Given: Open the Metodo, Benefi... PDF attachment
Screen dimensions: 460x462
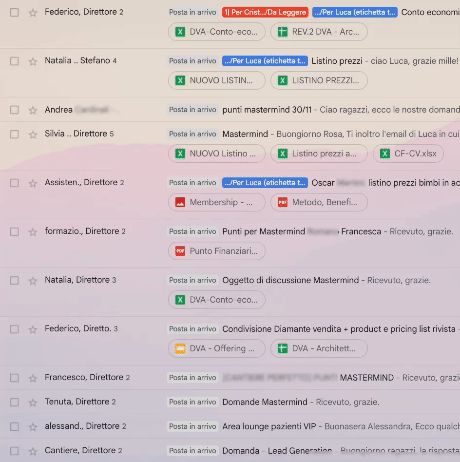Looking at the screenshot, I should (x=319, y=202).
